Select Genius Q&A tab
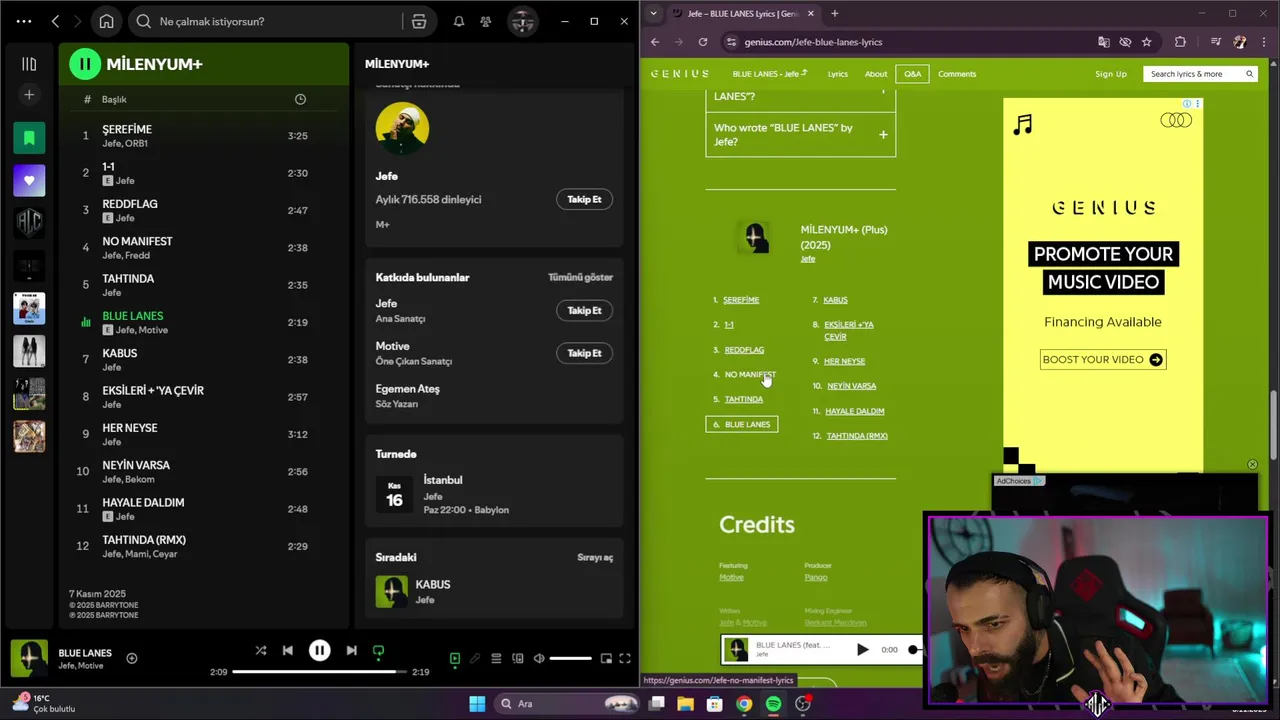This screenshot has height=720, width=1280. coord(913,74)
